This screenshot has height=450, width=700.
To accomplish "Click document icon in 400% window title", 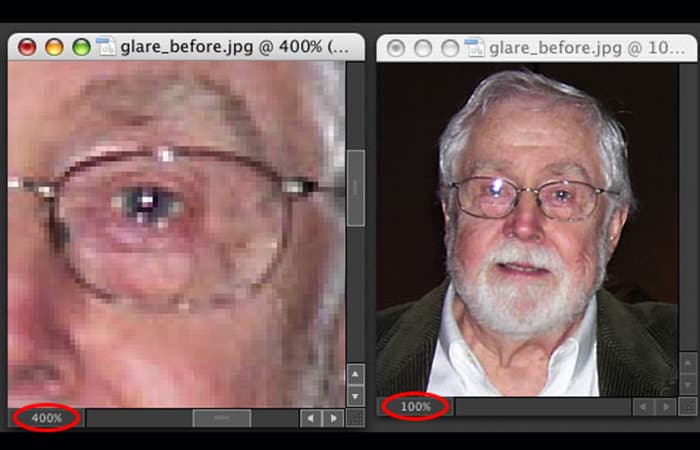I will (x=106, y=46).
